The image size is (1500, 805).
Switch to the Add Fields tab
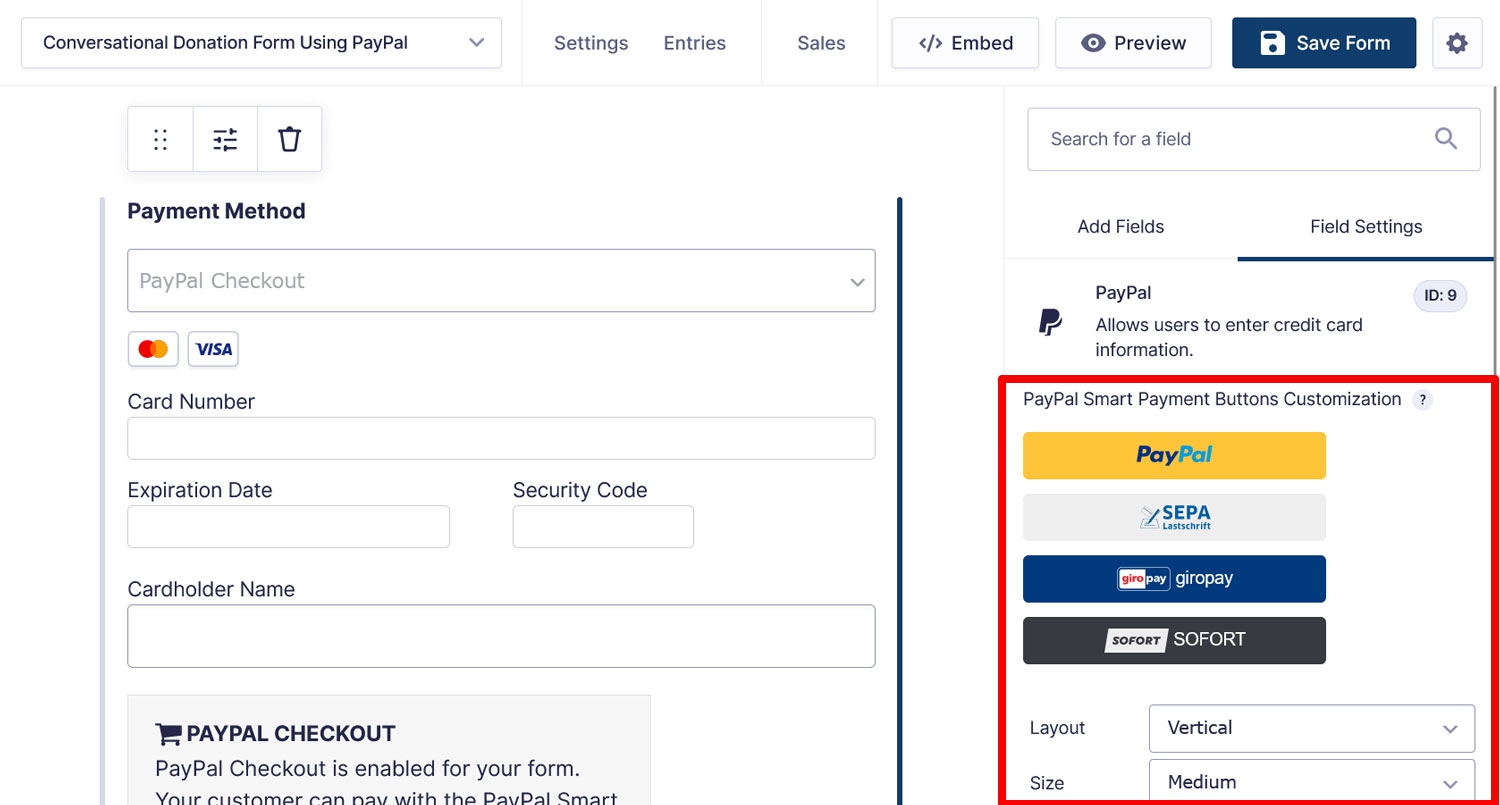(x=1121, y=227)
